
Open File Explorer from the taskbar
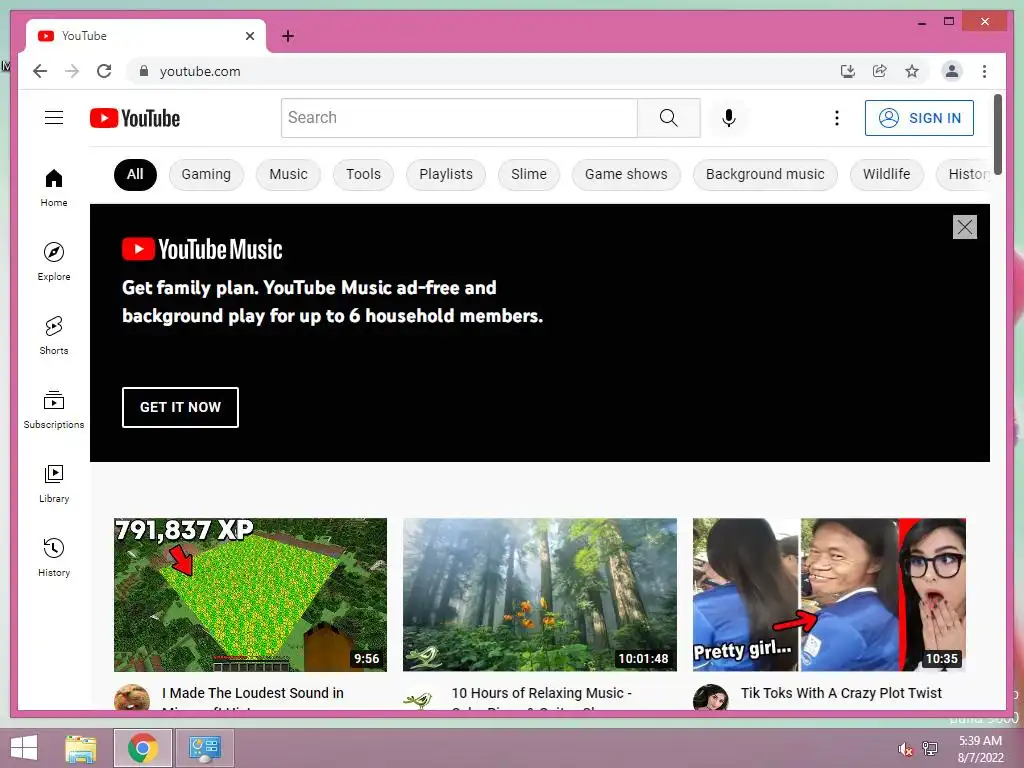click(81, 748)
